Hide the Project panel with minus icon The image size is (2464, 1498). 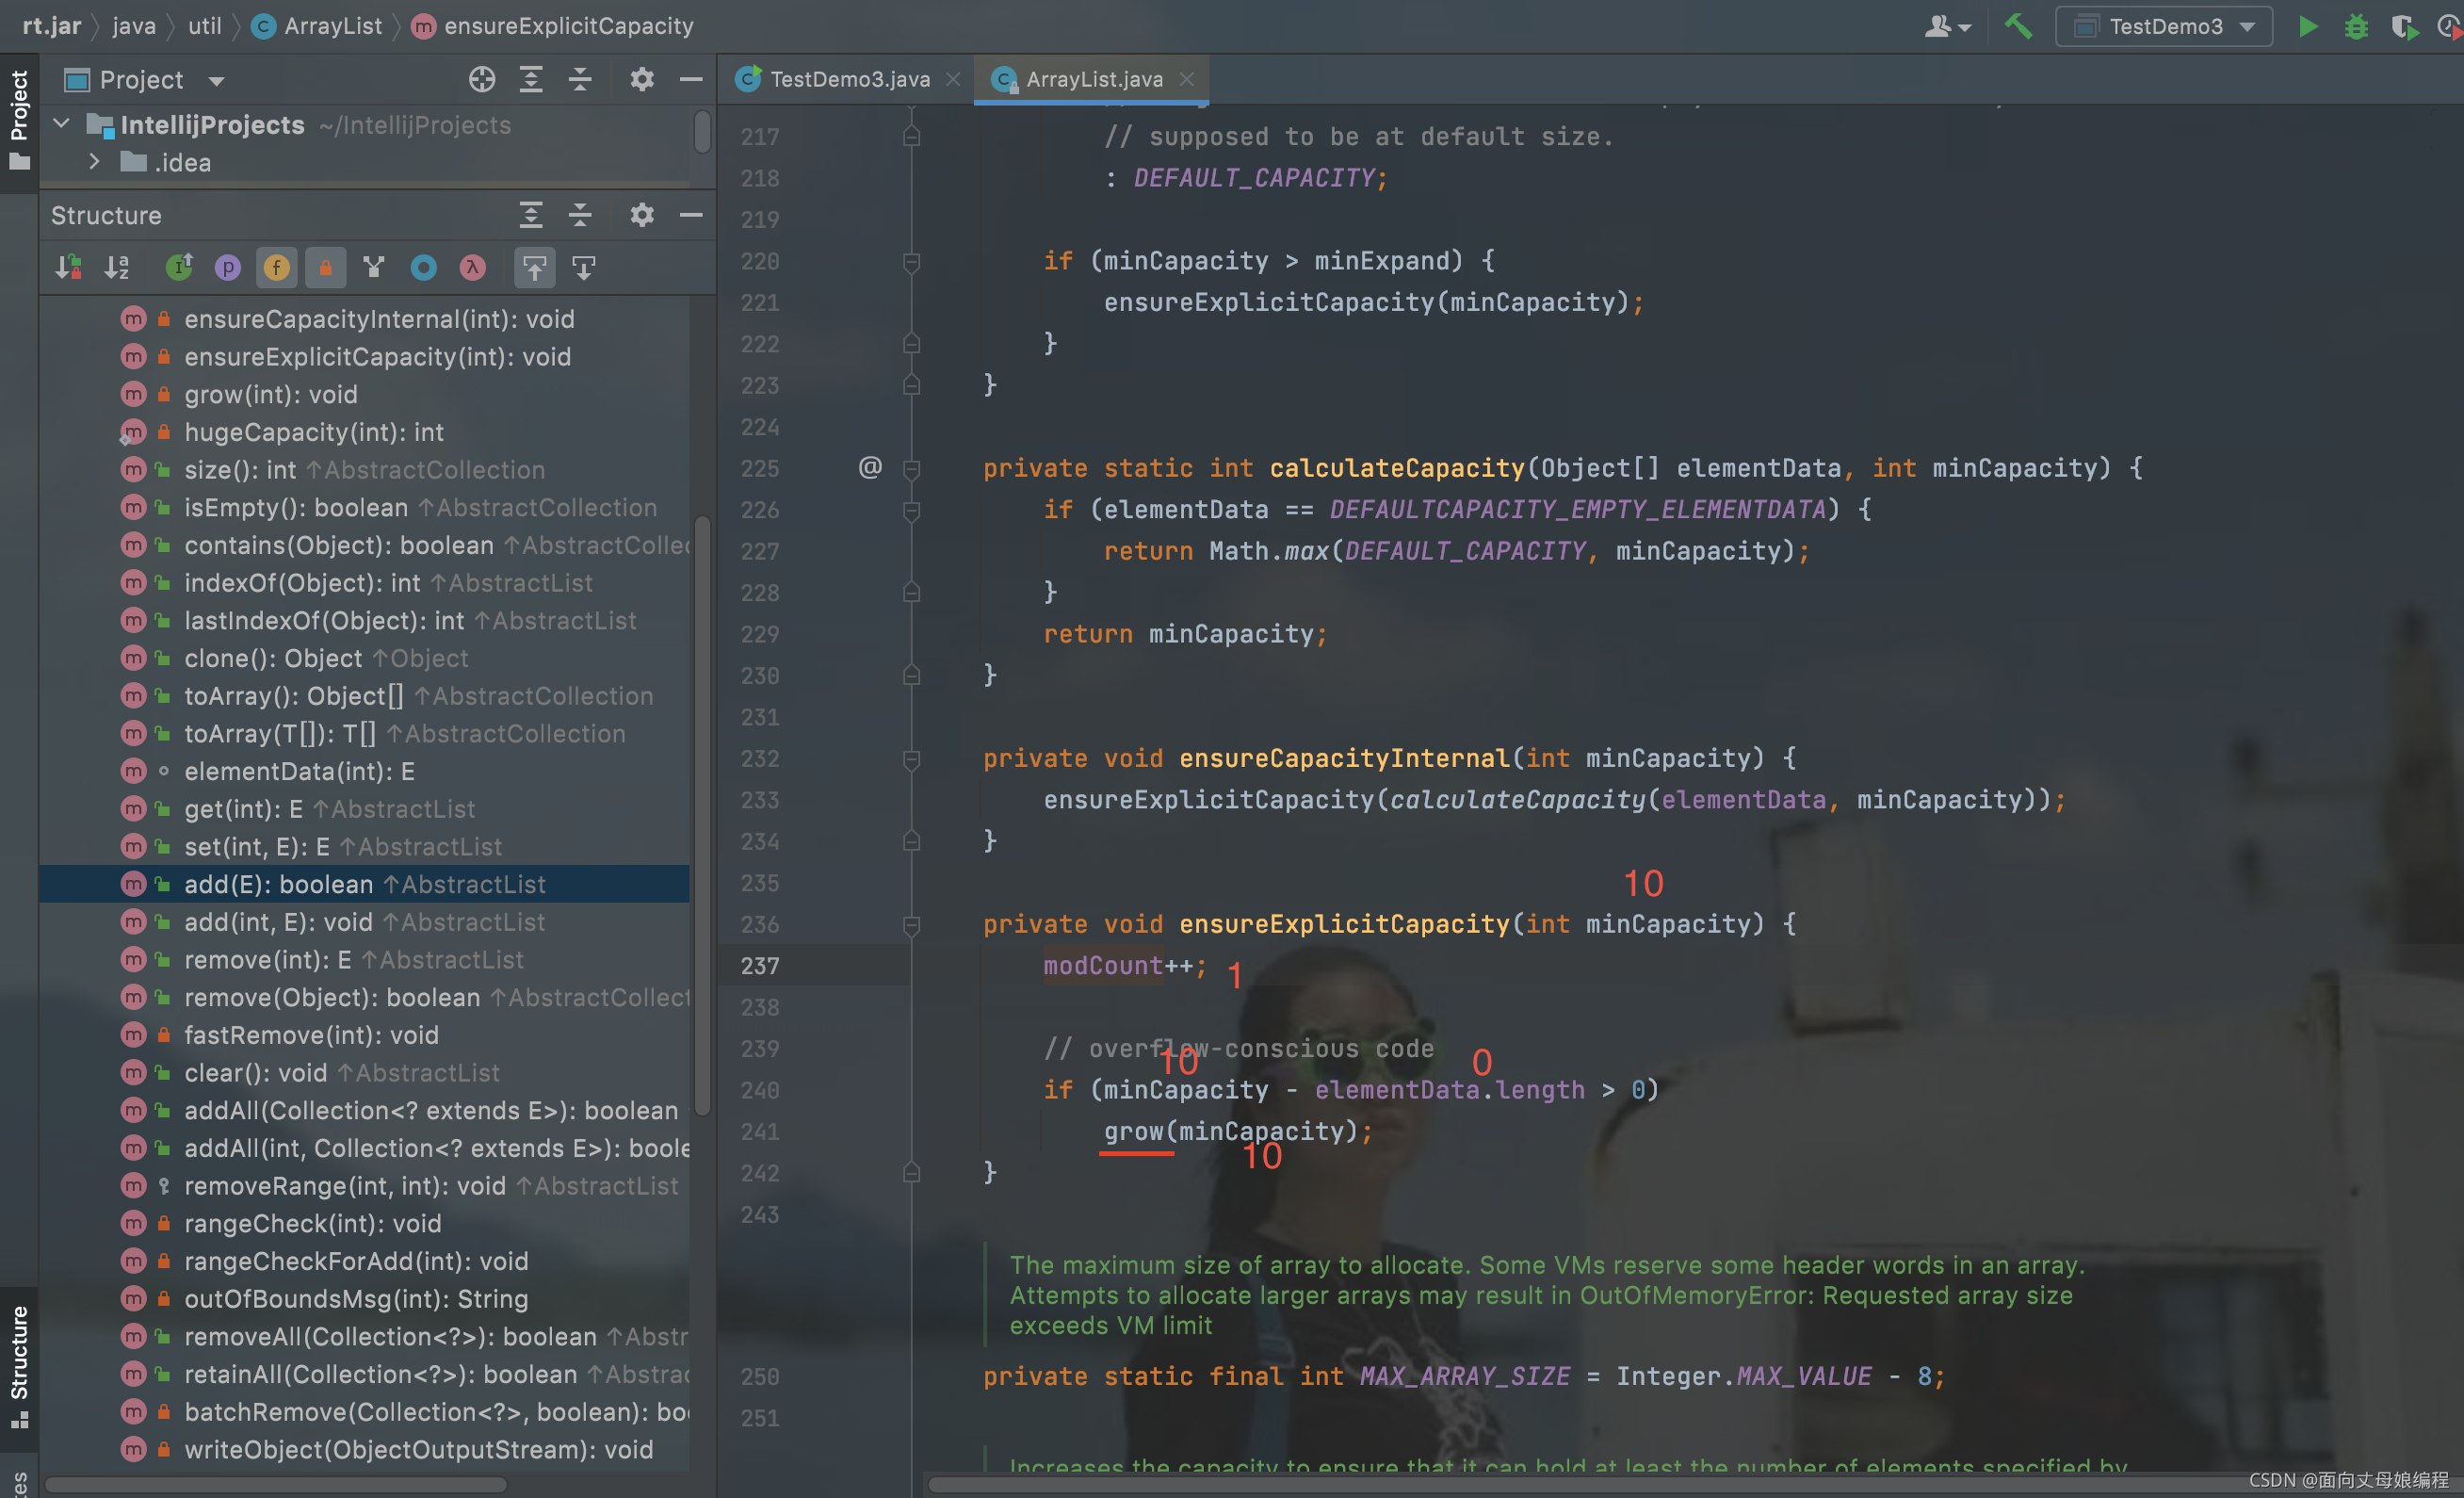pyautogui.click(x=691, y=79)
